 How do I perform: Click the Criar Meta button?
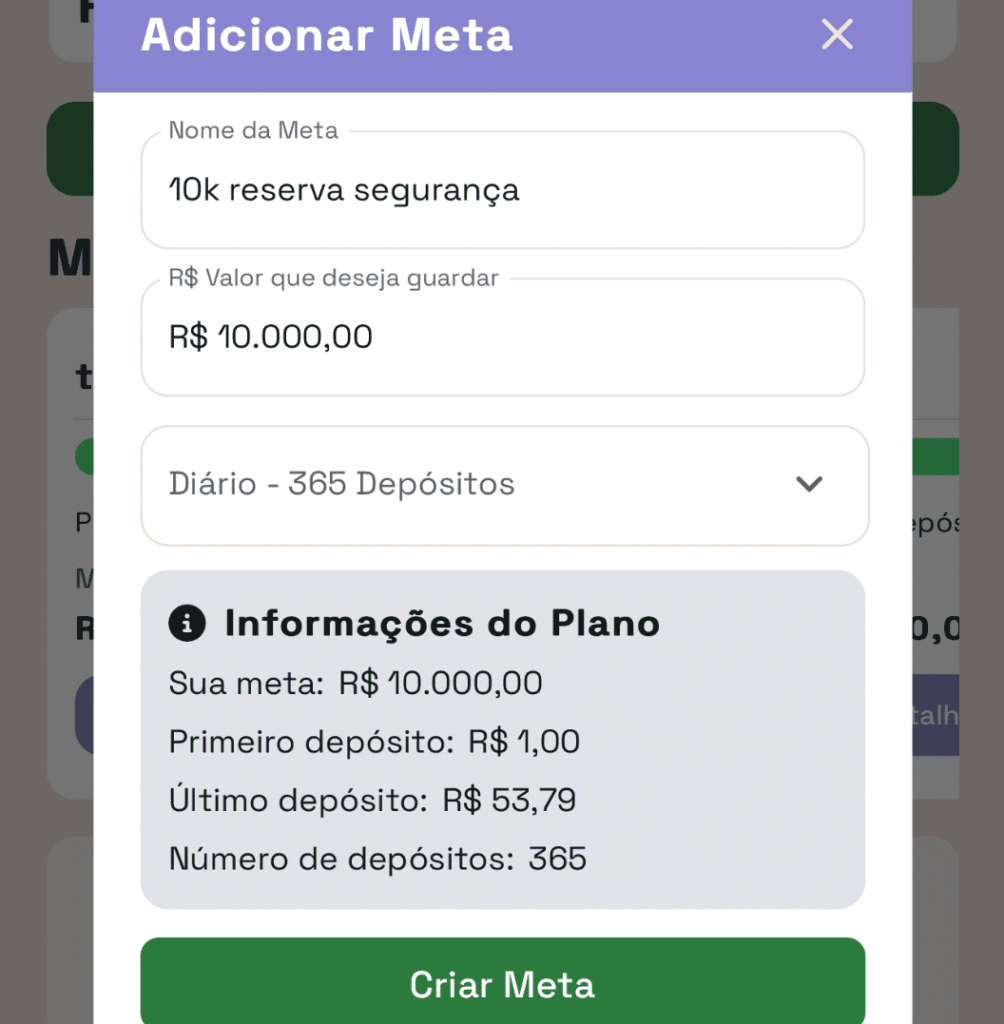[x=502, y=981]
